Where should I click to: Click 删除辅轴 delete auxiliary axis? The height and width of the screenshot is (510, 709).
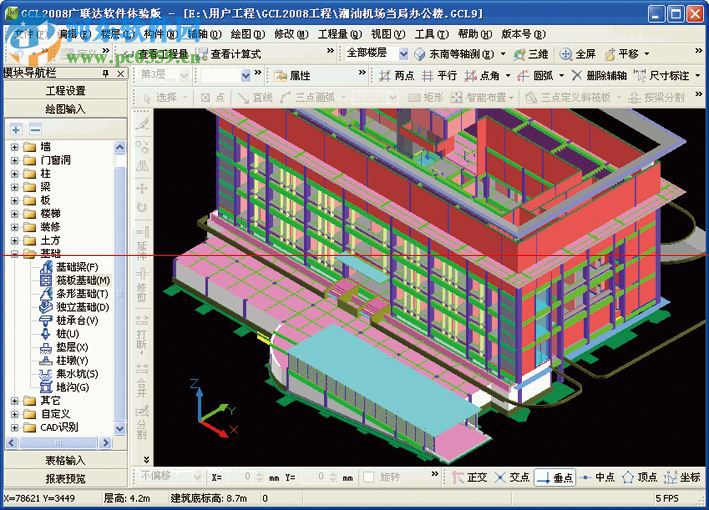click(600, 76)
